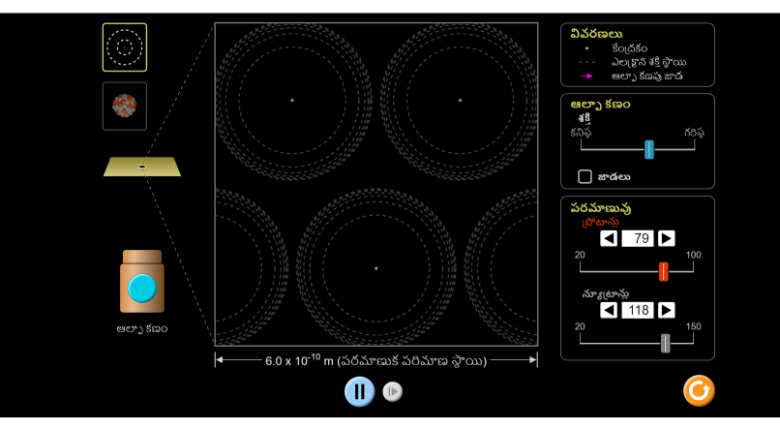780x430 pixels.
Task: Reset the simulation with the orange button
Action: (x=698, y=390)
